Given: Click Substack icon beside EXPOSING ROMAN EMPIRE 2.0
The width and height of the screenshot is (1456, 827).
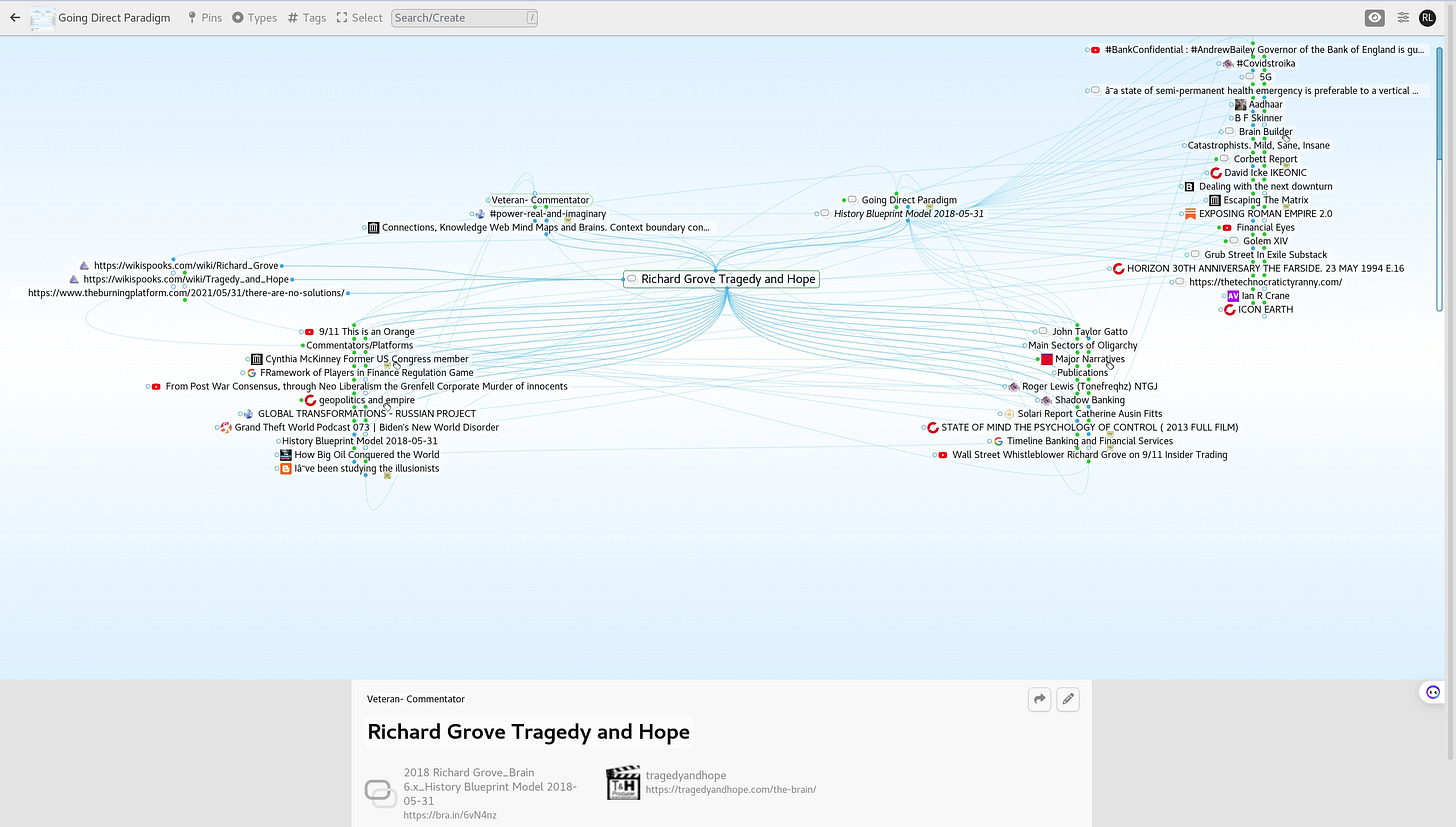Looking at the screenshot, I should click(x=1190, y=214).
